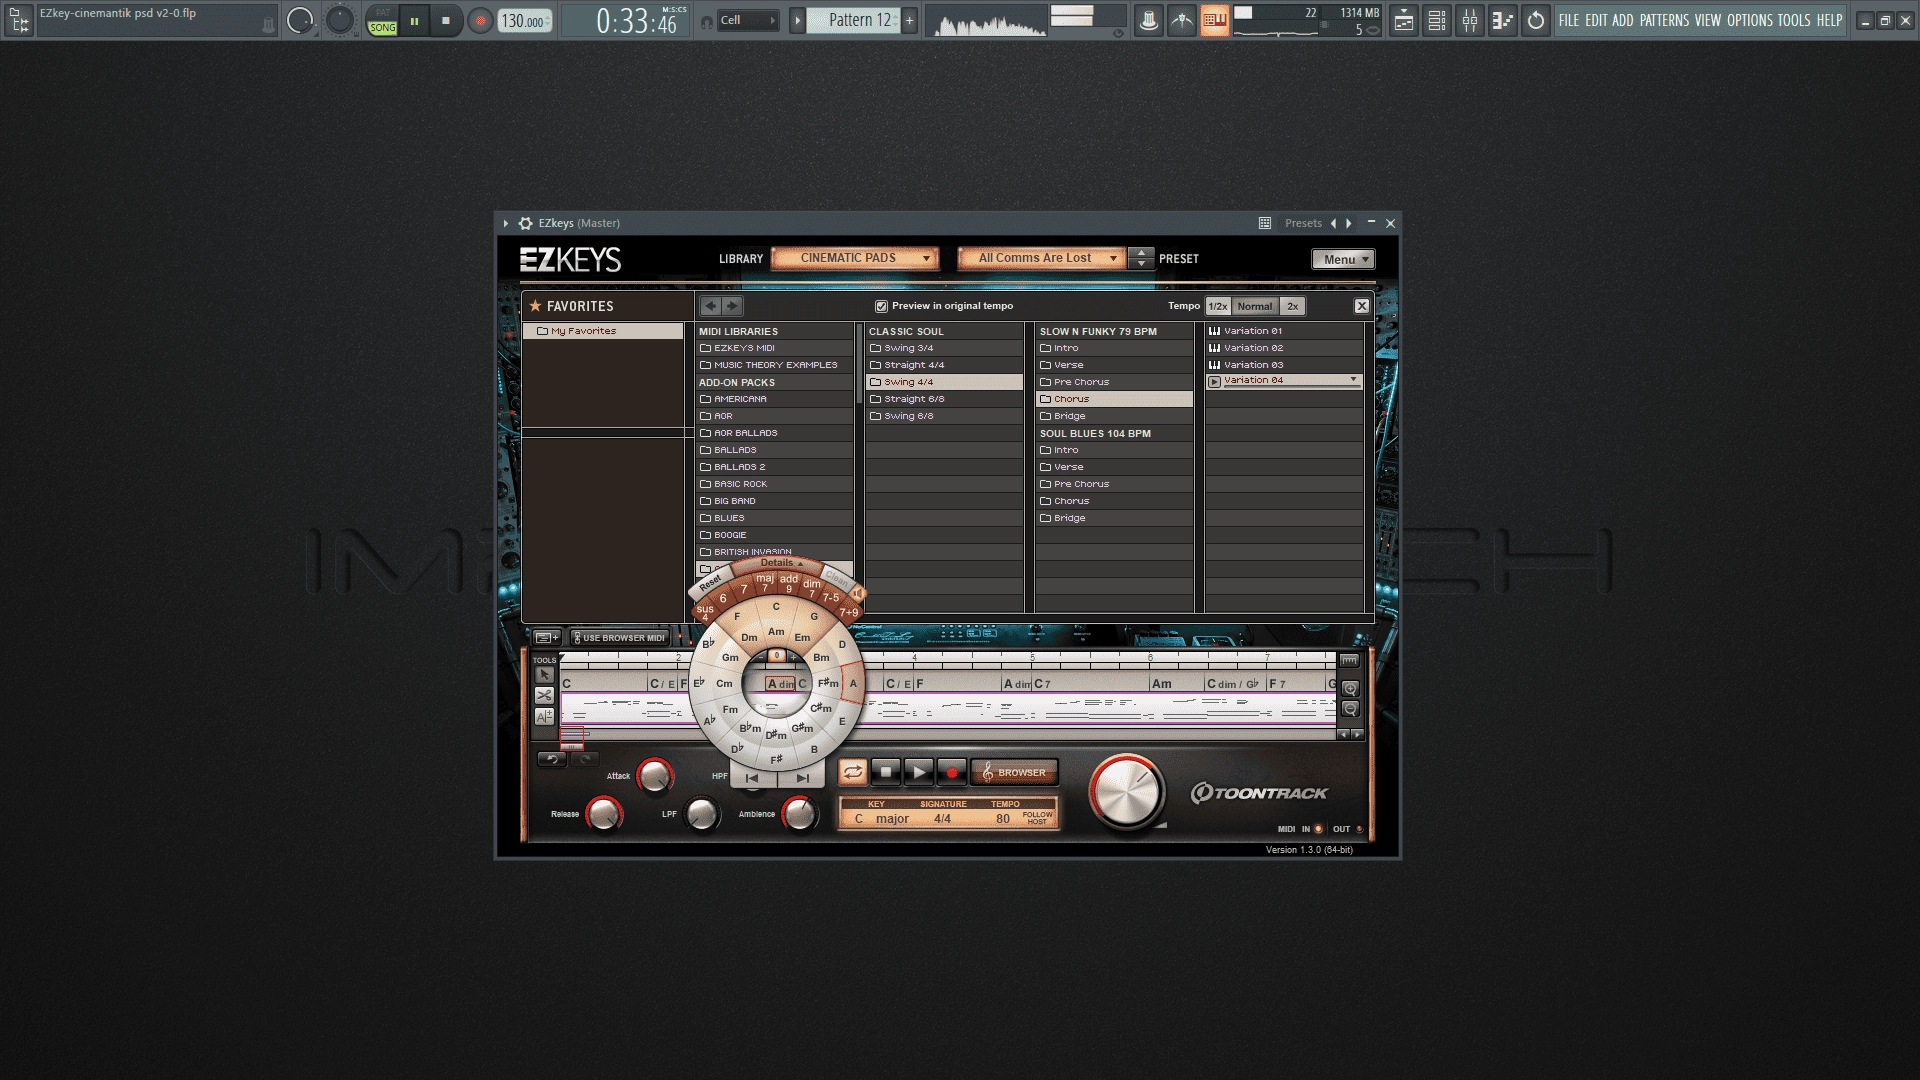
Task: Open the FILE menu
Action: tap(1569, 20)
